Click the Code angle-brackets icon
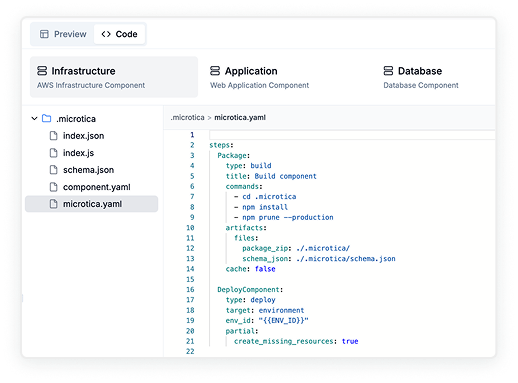 (x=106, y=34)
